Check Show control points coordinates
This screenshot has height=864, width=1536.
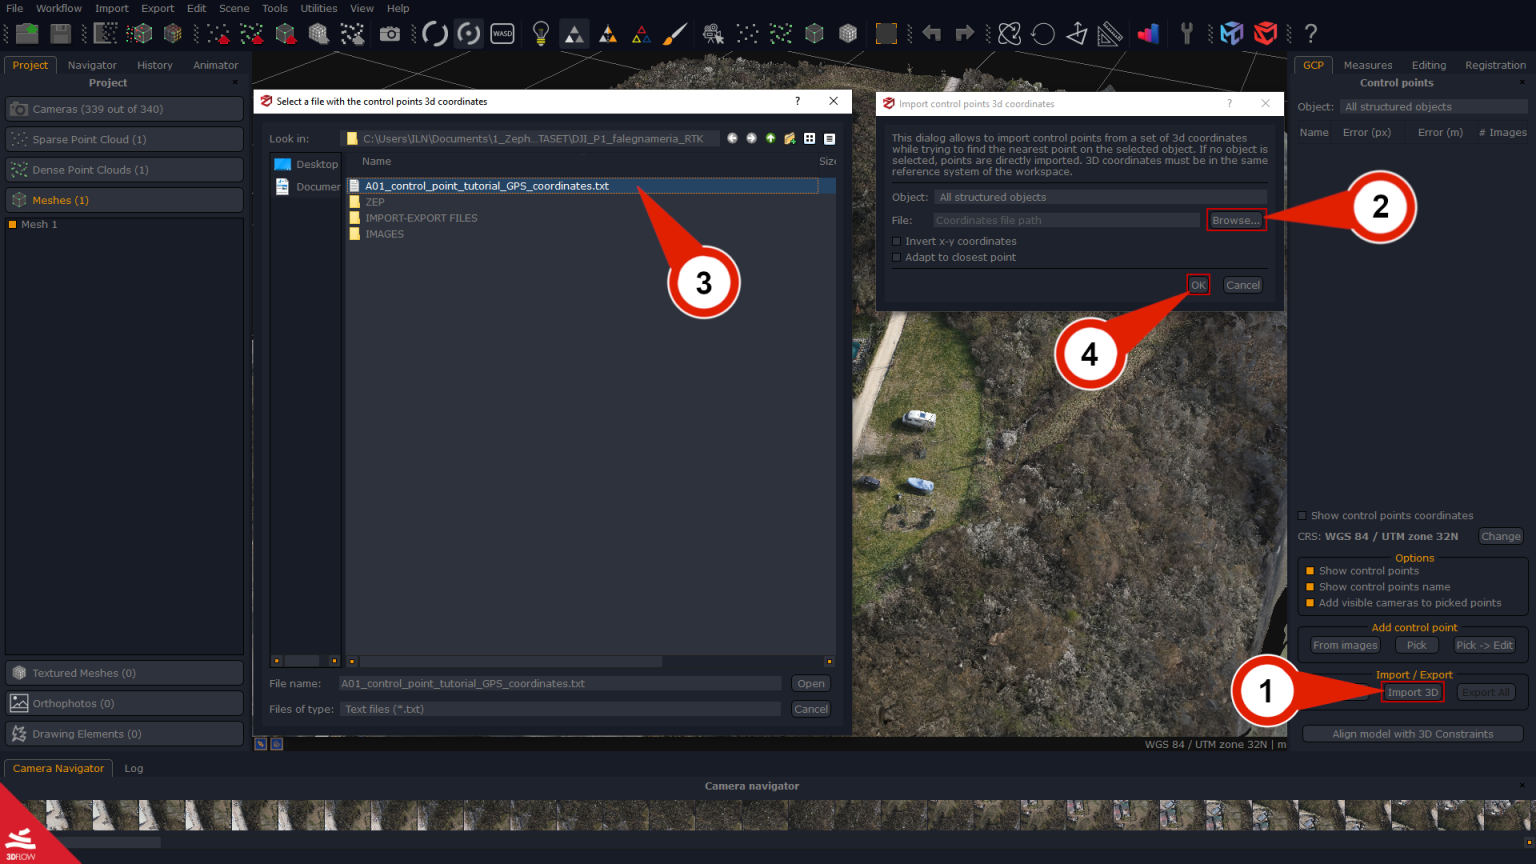click(1302, 515)
